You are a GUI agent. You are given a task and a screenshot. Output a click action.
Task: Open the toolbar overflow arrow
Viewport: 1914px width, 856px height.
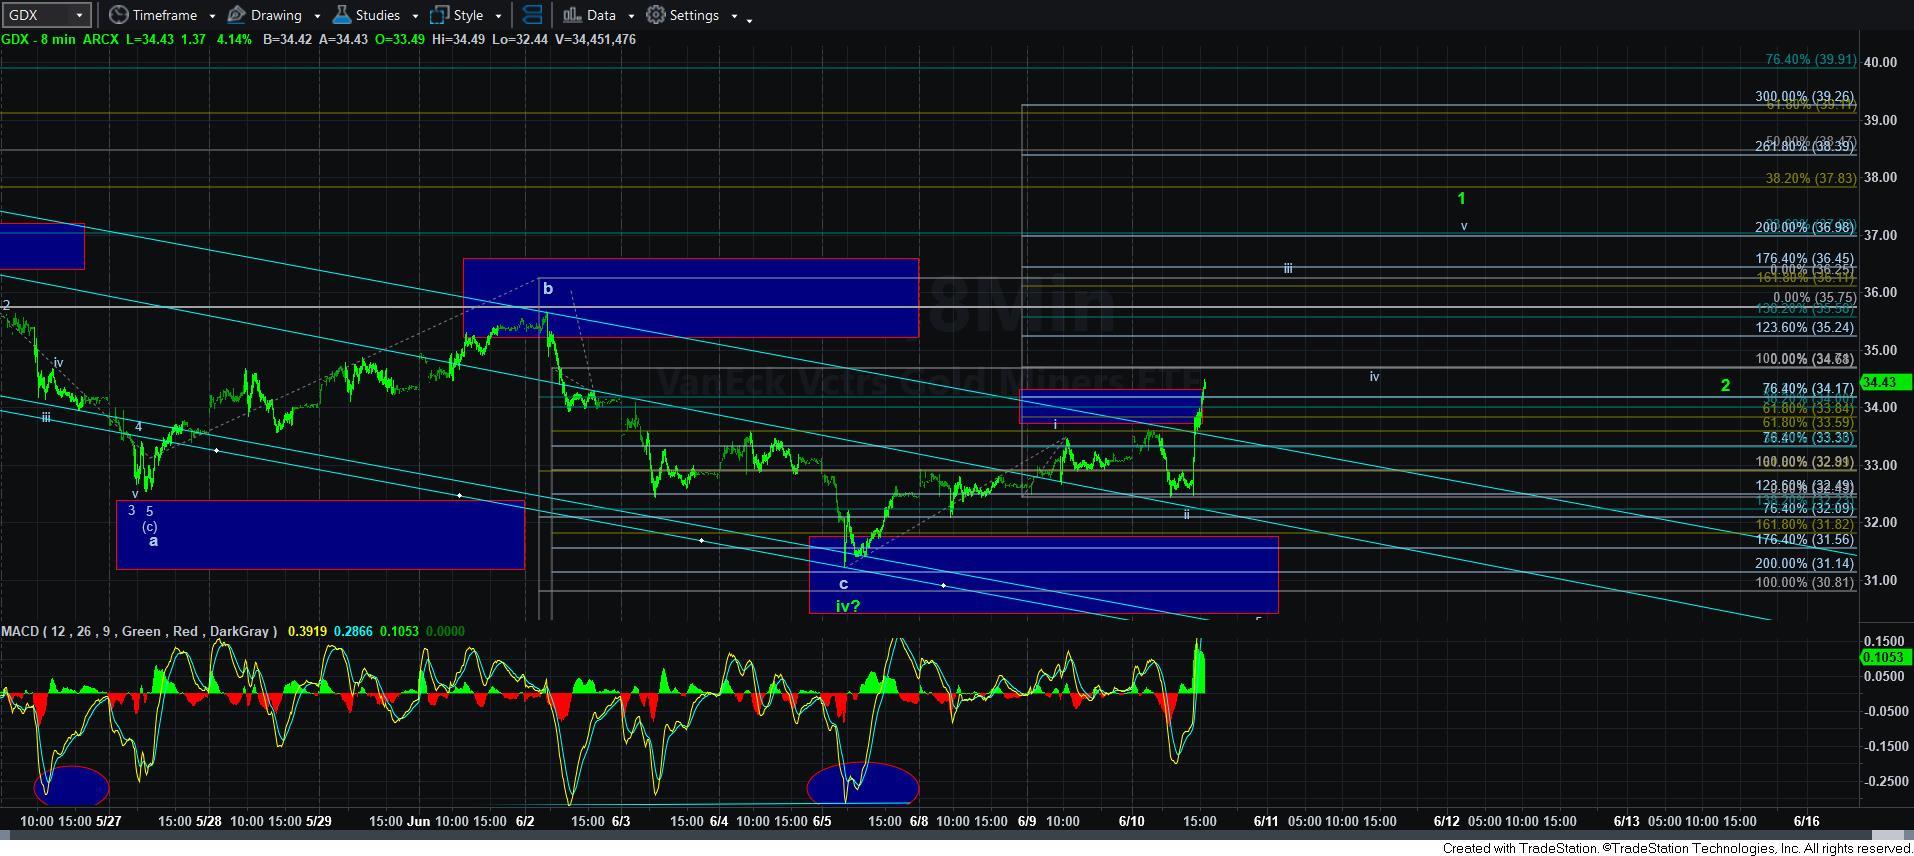point(750,19)
